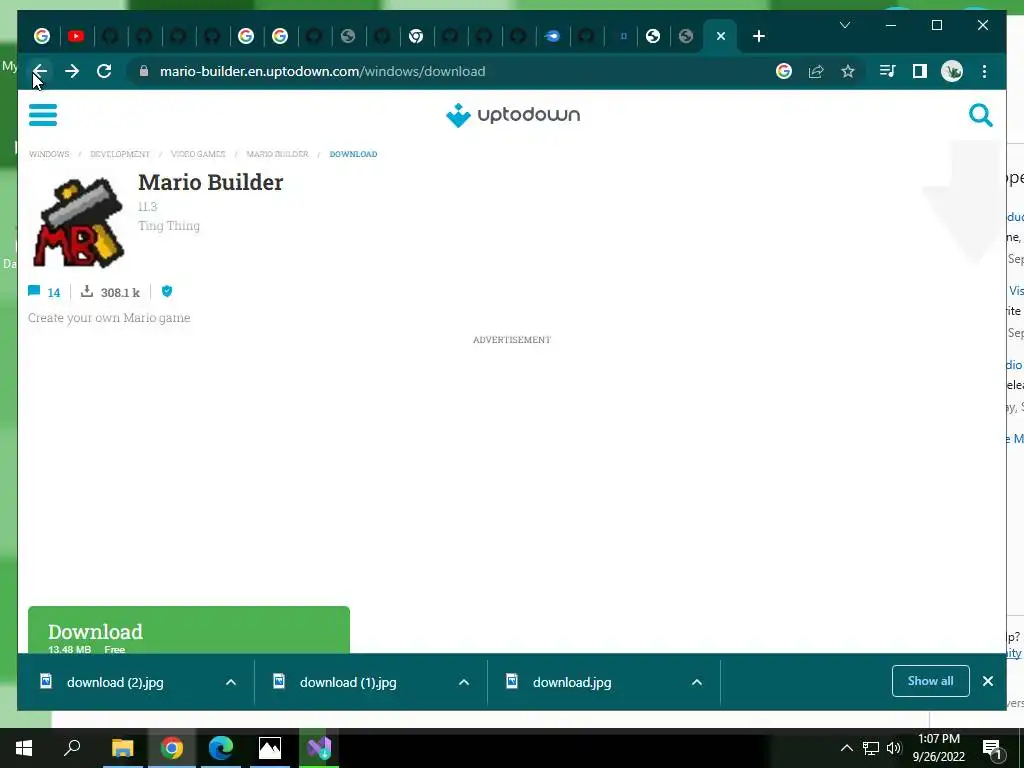View the security shield badge

coord(167,291)
